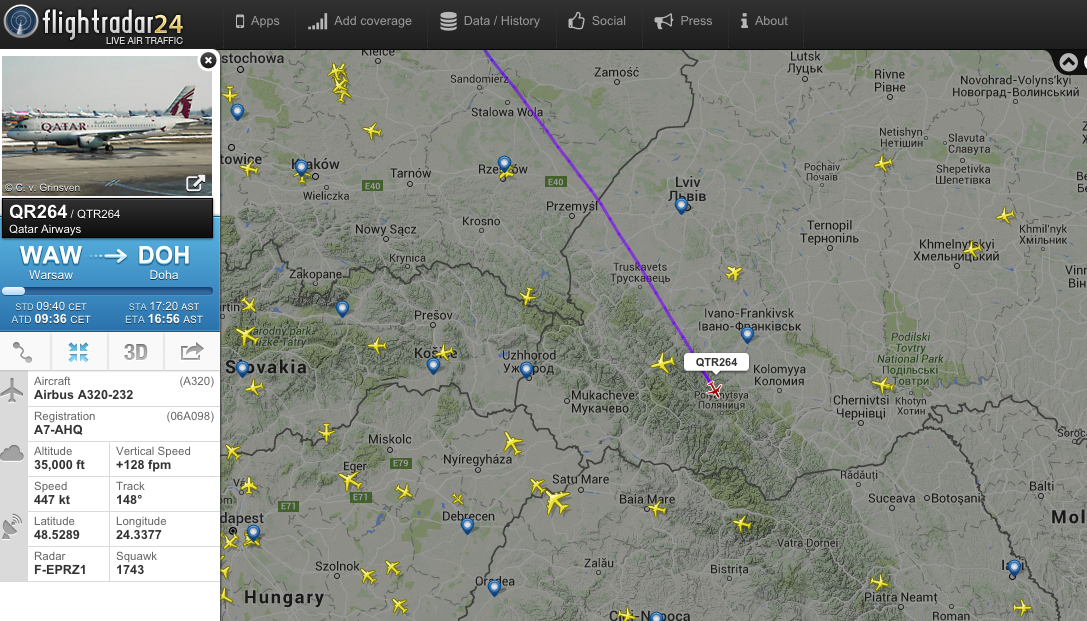Click the Press menu item
1087x621 pixels.
683,21
